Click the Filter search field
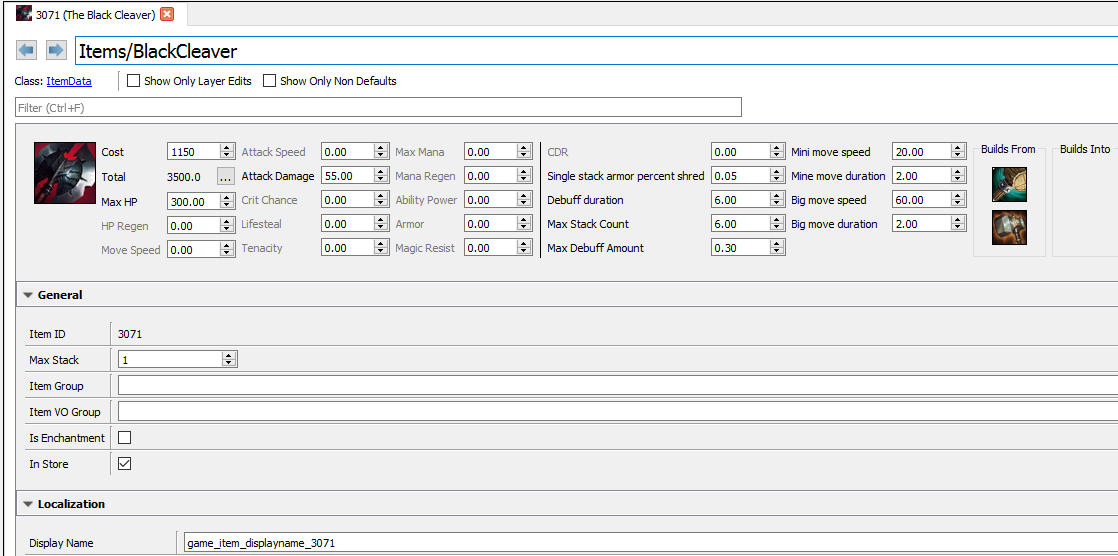 [x=378, y=107]
